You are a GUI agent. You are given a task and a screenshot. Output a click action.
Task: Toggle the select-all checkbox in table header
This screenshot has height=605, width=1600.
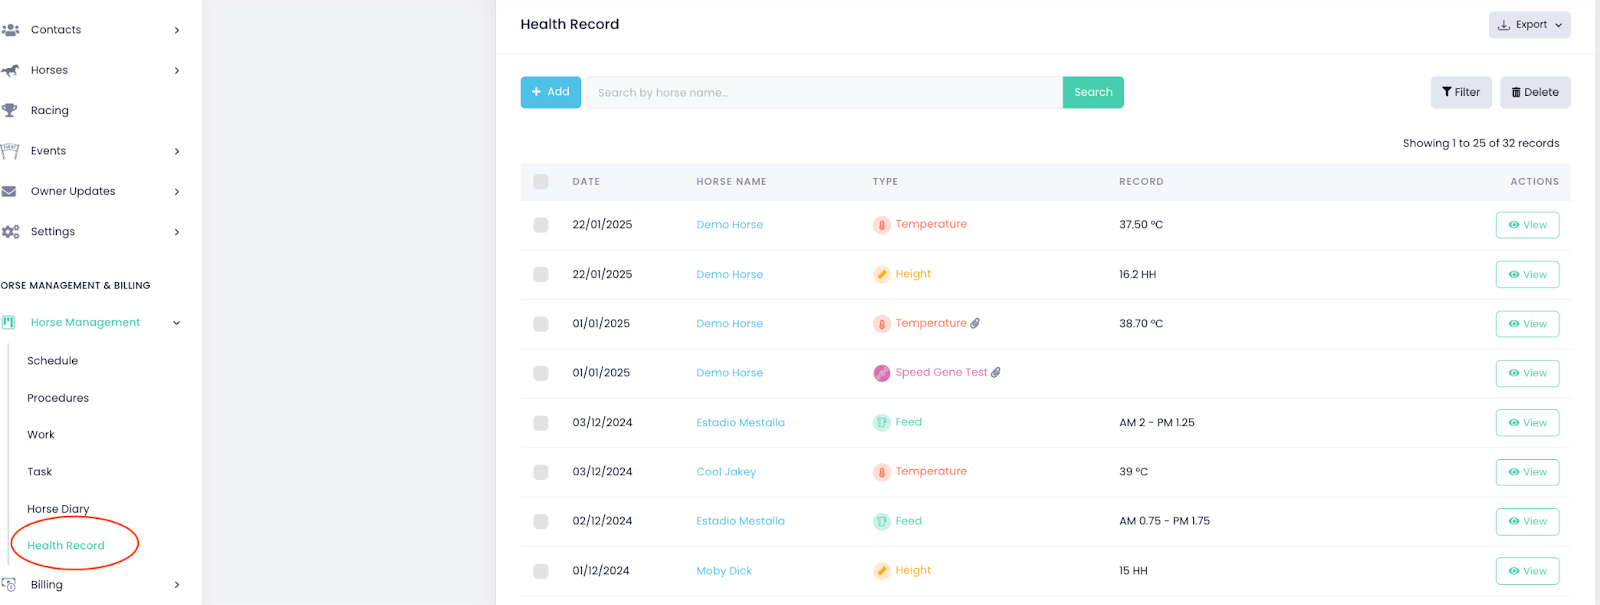pyautogui.click(x=541, y=182)
